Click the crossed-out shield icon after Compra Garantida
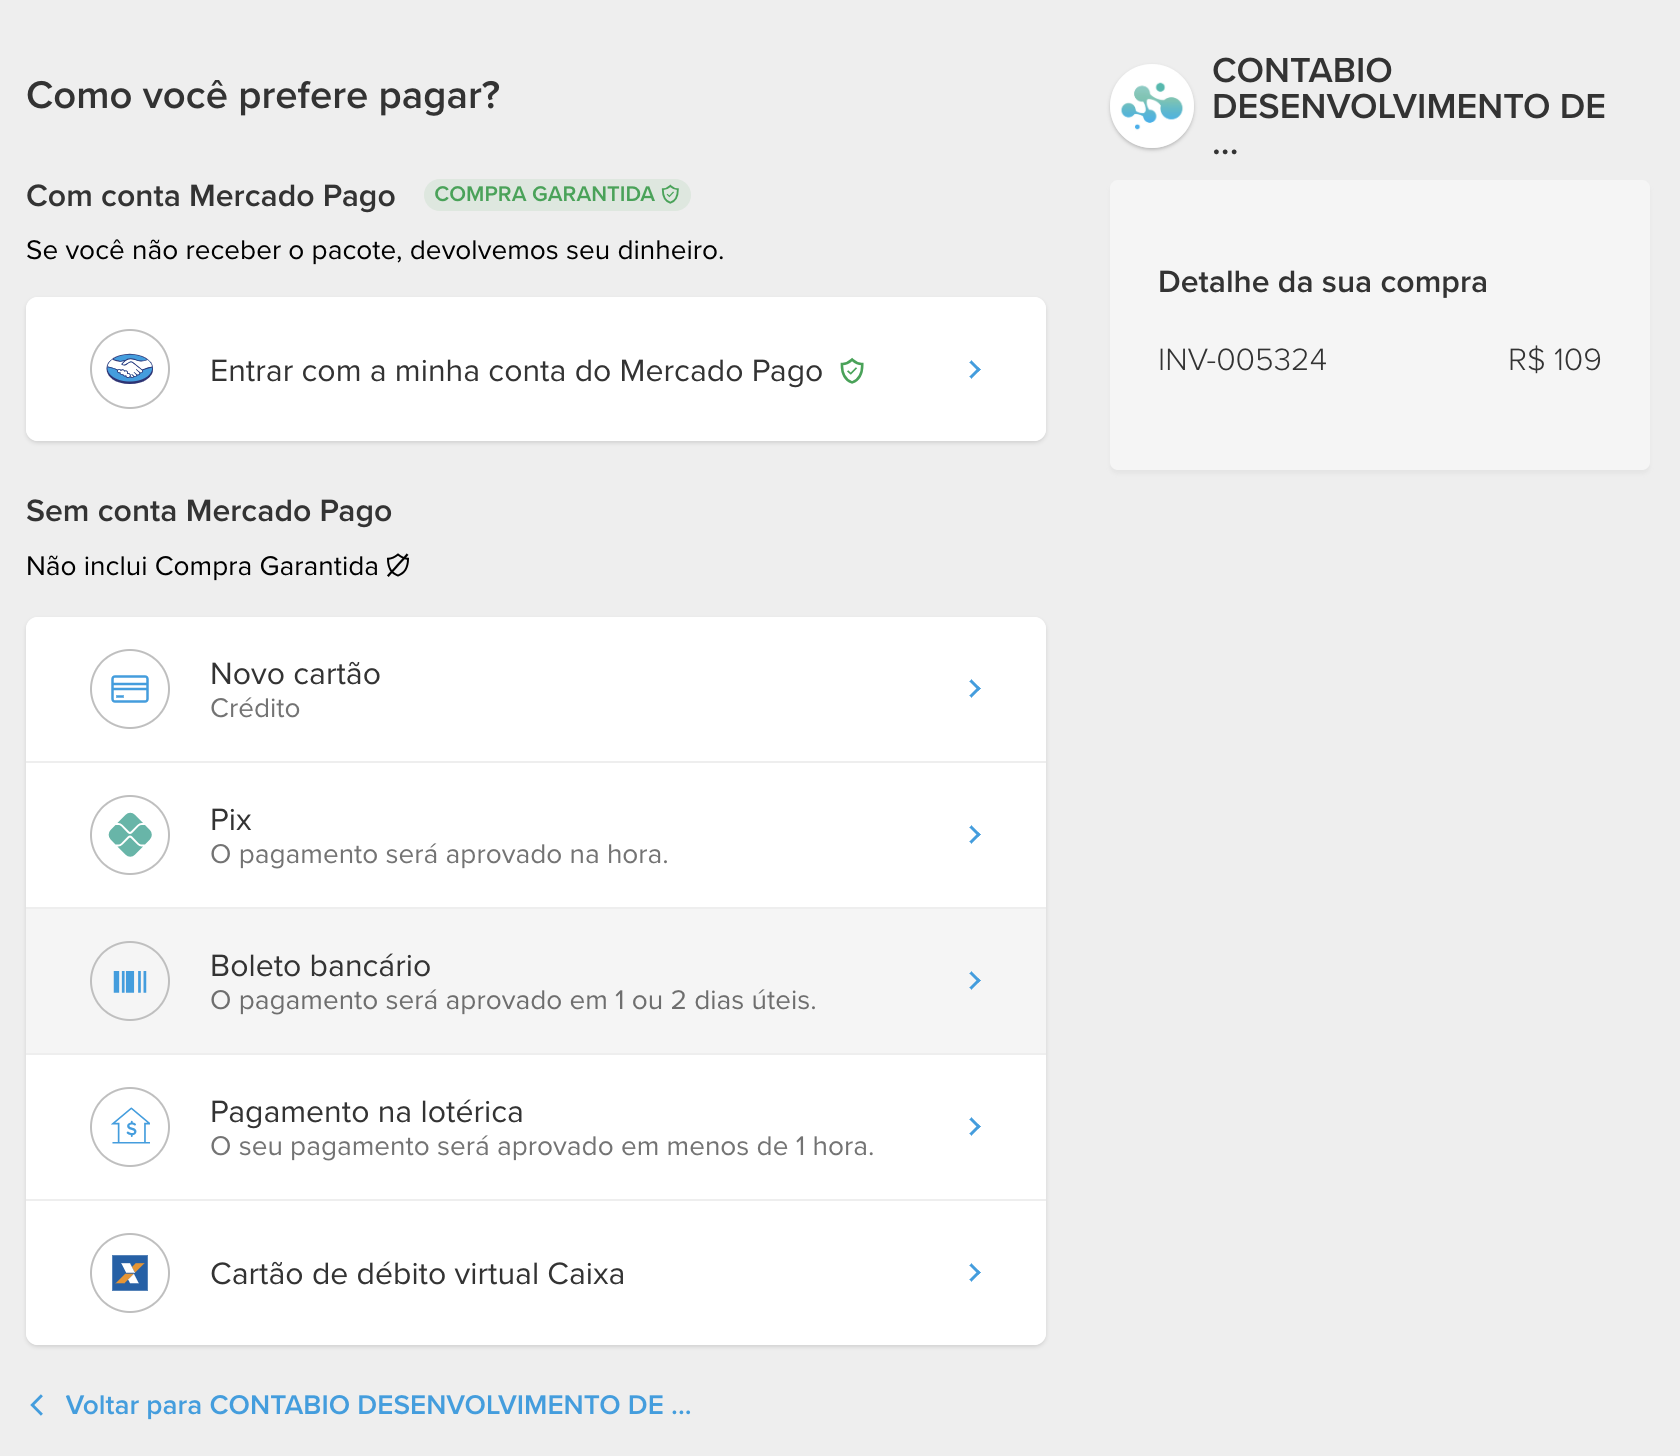The height and width of the screenshot is (1456, 1680). coord(398,566)
